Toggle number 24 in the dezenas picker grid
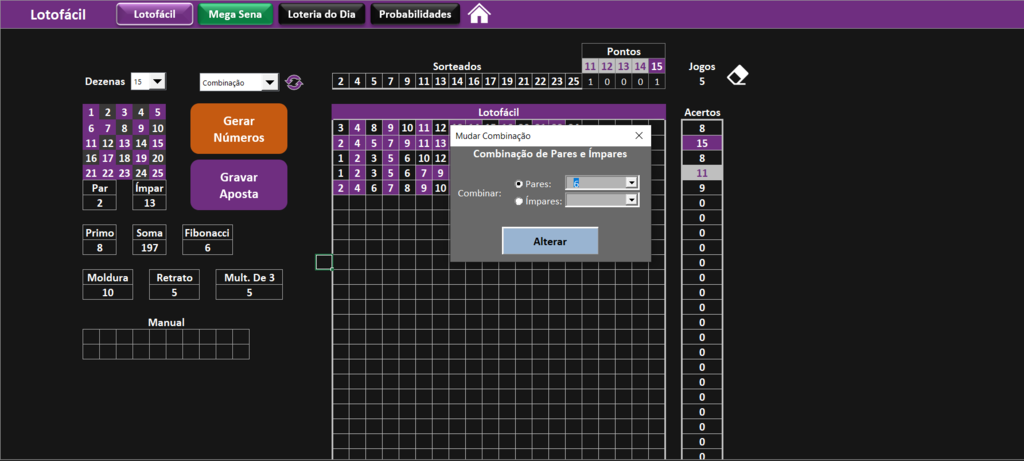Image resolution: width=1024 pixels, height=461 pixels. click(141, 173)
